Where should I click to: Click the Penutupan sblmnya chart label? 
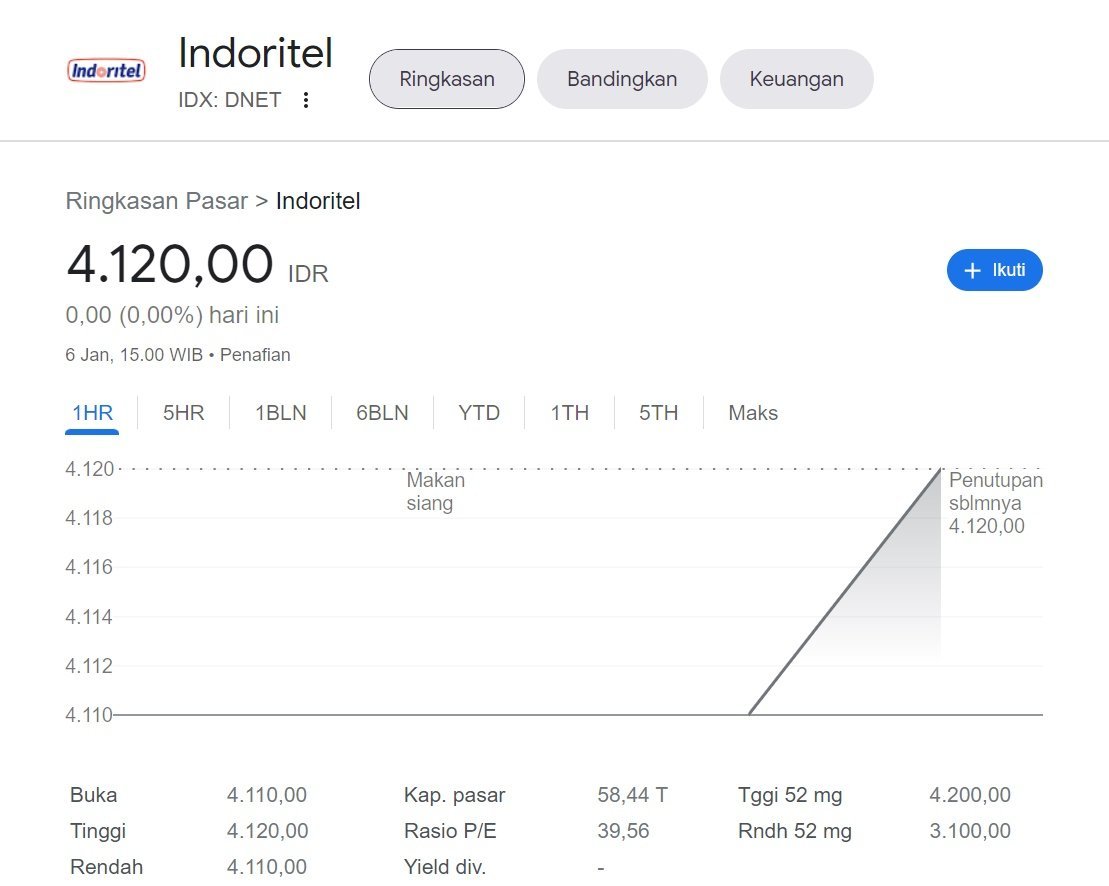point(995,503)
